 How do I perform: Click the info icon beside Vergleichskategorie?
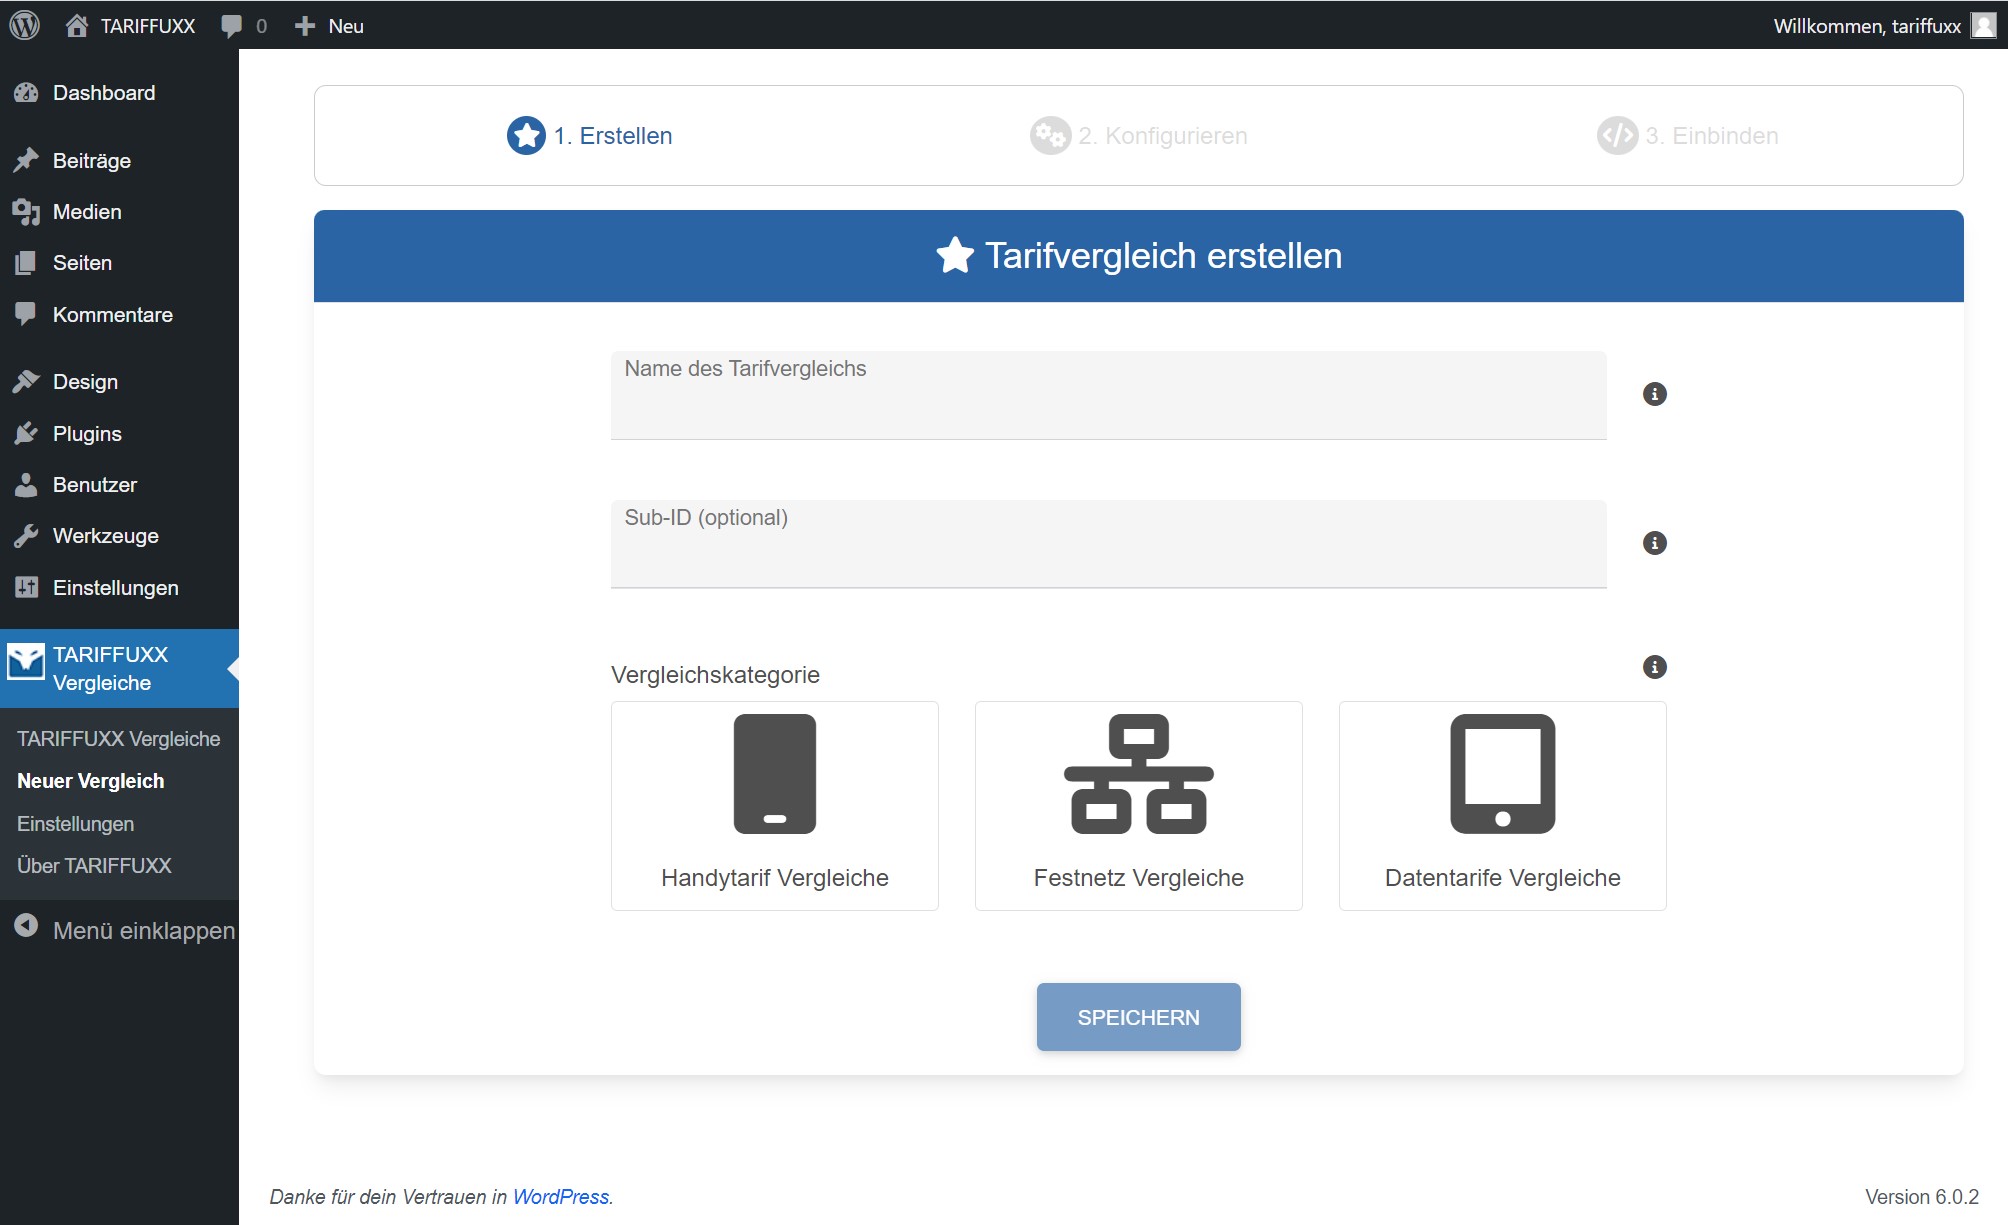pos(1655,667)
